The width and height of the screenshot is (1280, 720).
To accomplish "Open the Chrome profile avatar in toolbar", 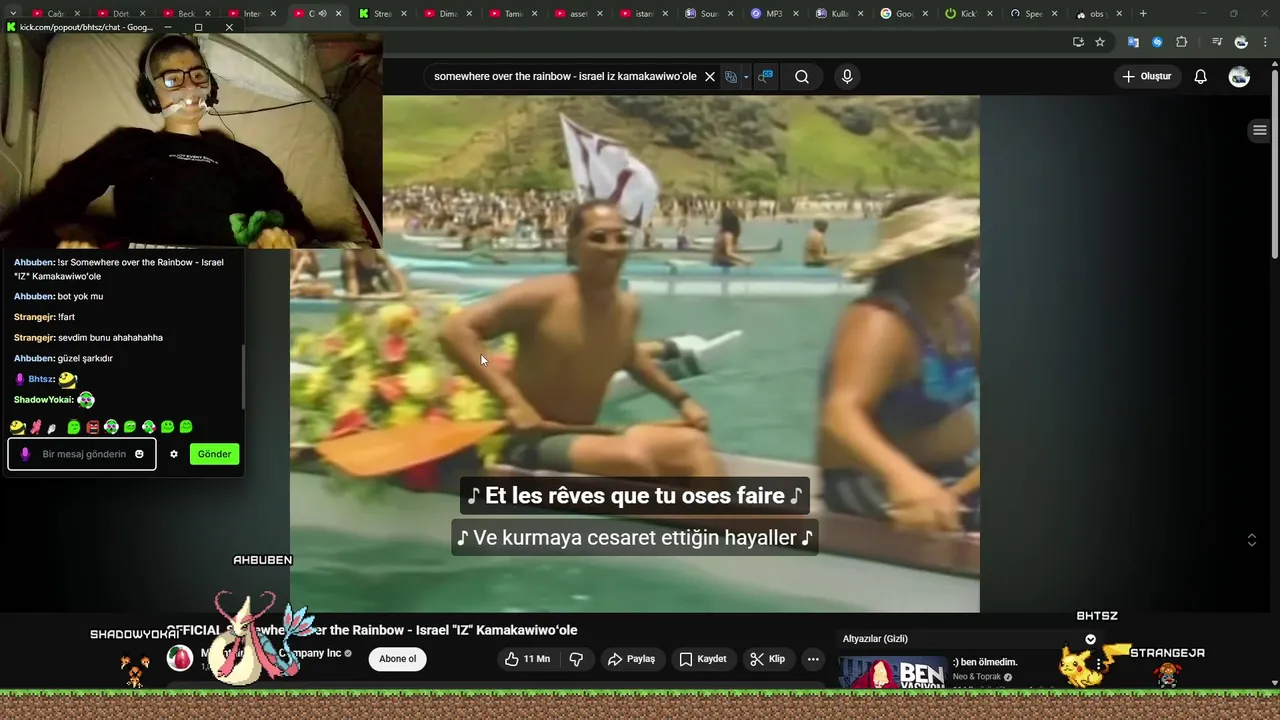I will tap(1241, 42).
